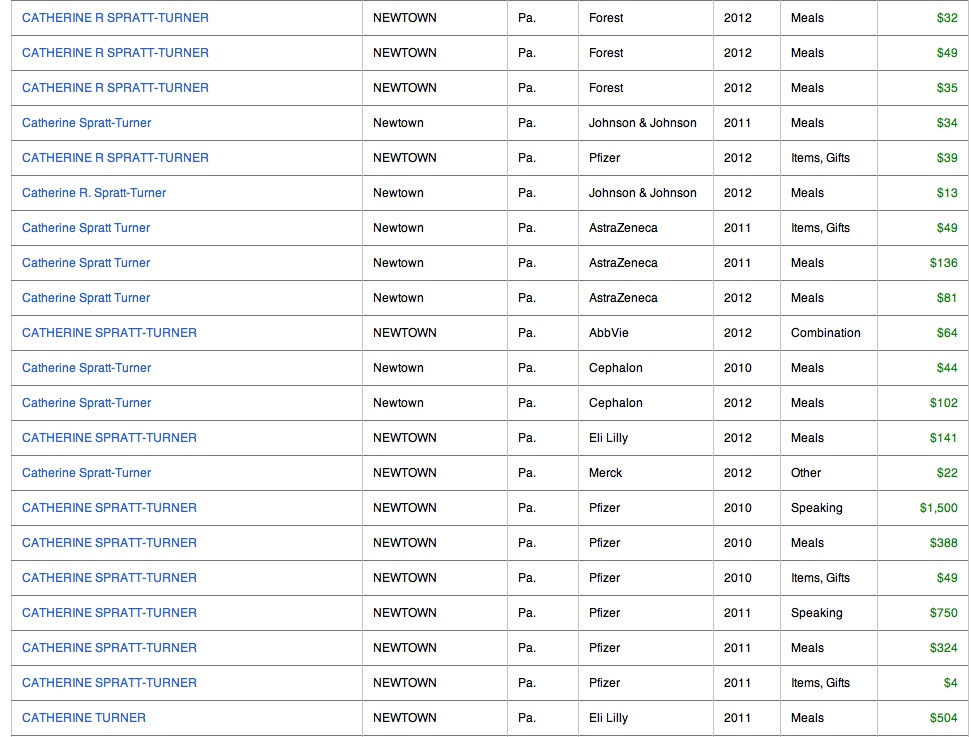Open CATHERINE SPRATT-TURNER link for Pfizer $4

coord(109,682)
